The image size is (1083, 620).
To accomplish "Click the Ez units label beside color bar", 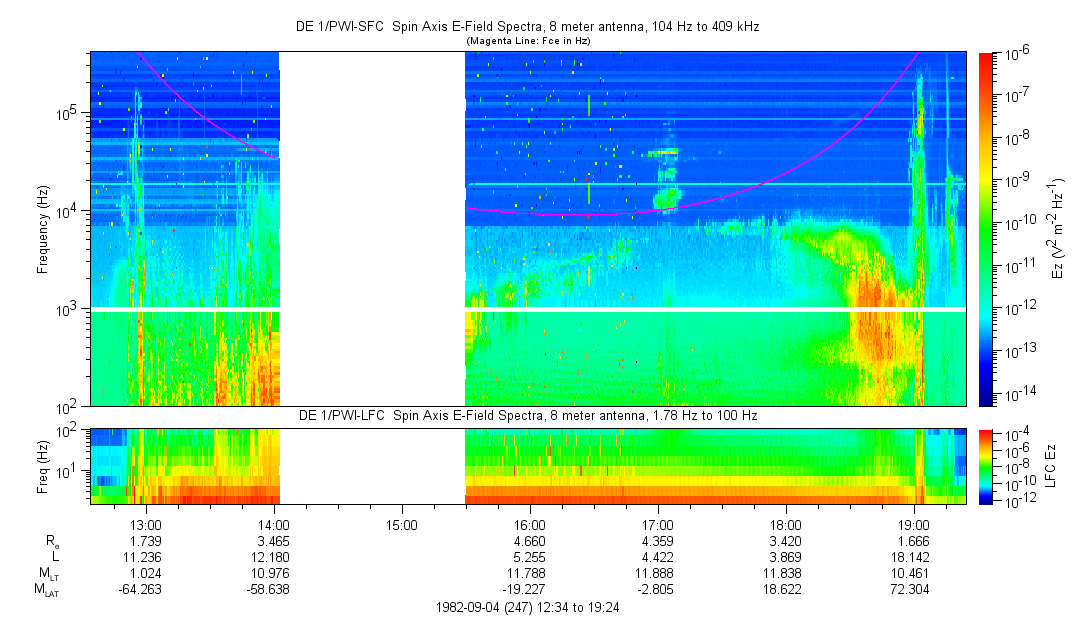I will coord(1056,229).
